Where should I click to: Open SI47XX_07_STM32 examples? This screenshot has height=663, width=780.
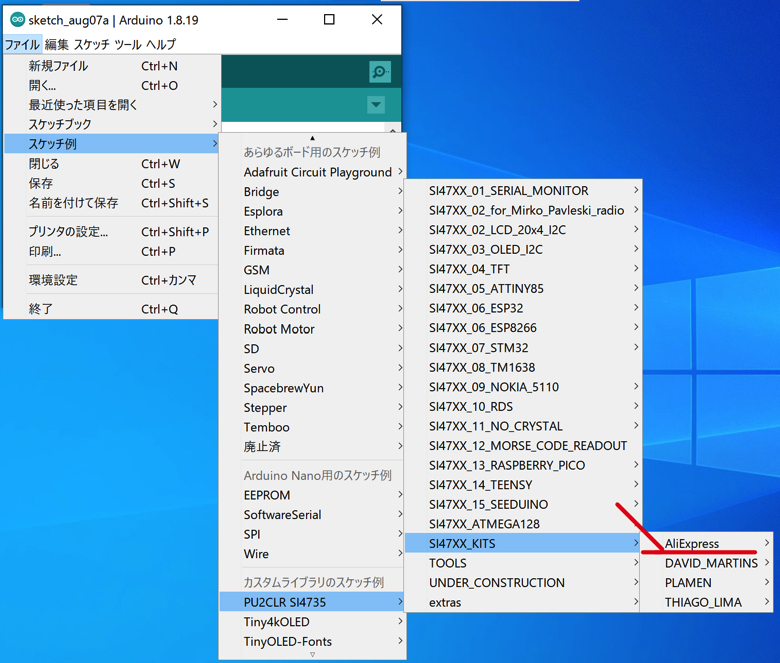pos(523,348)
